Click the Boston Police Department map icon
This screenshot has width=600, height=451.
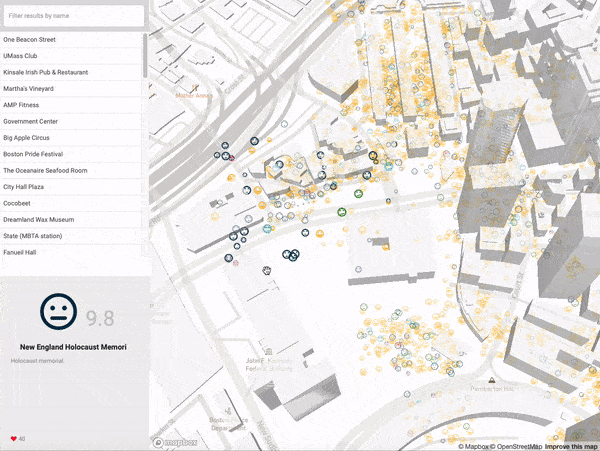(x=228, y=412)
